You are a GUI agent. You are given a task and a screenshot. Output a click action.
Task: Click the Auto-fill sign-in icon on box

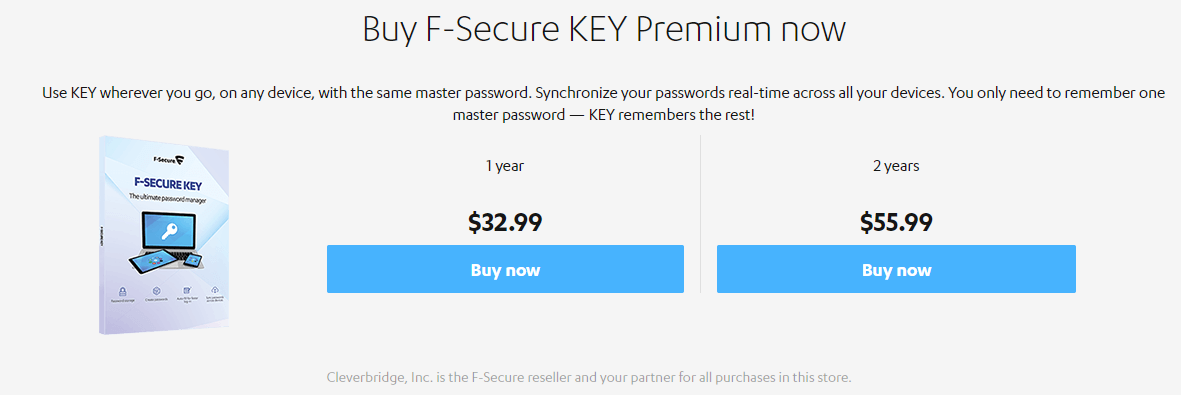186,290
